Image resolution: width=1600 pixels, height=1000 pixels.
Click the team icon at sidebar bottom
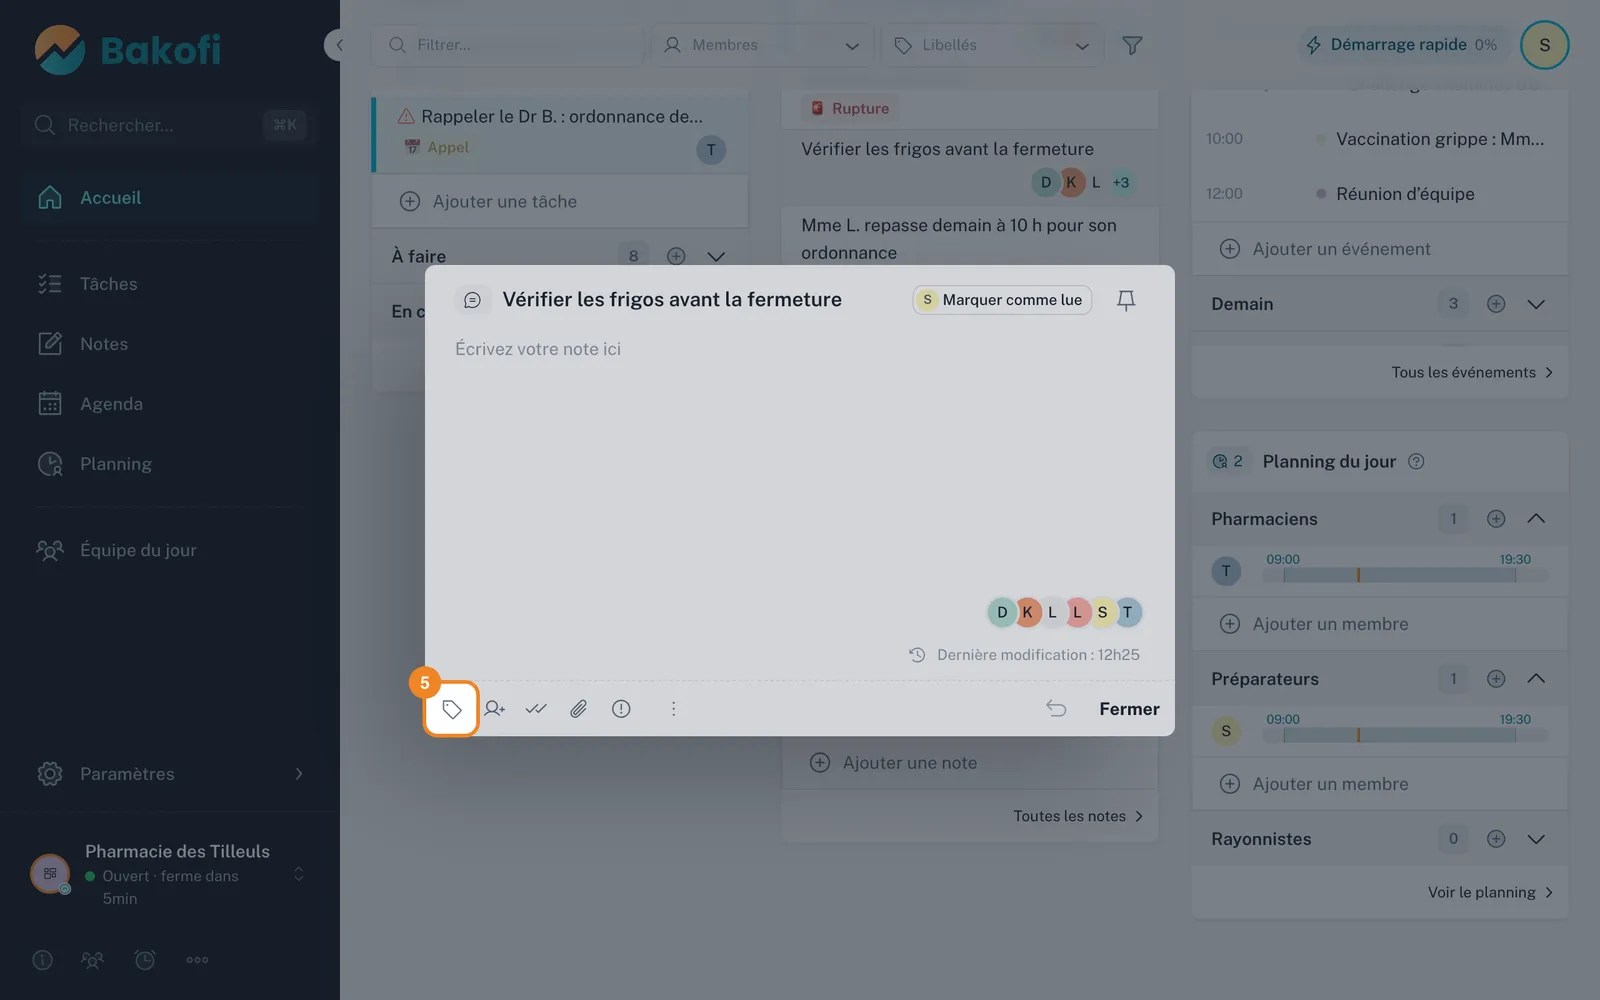(x=92, y=960)
